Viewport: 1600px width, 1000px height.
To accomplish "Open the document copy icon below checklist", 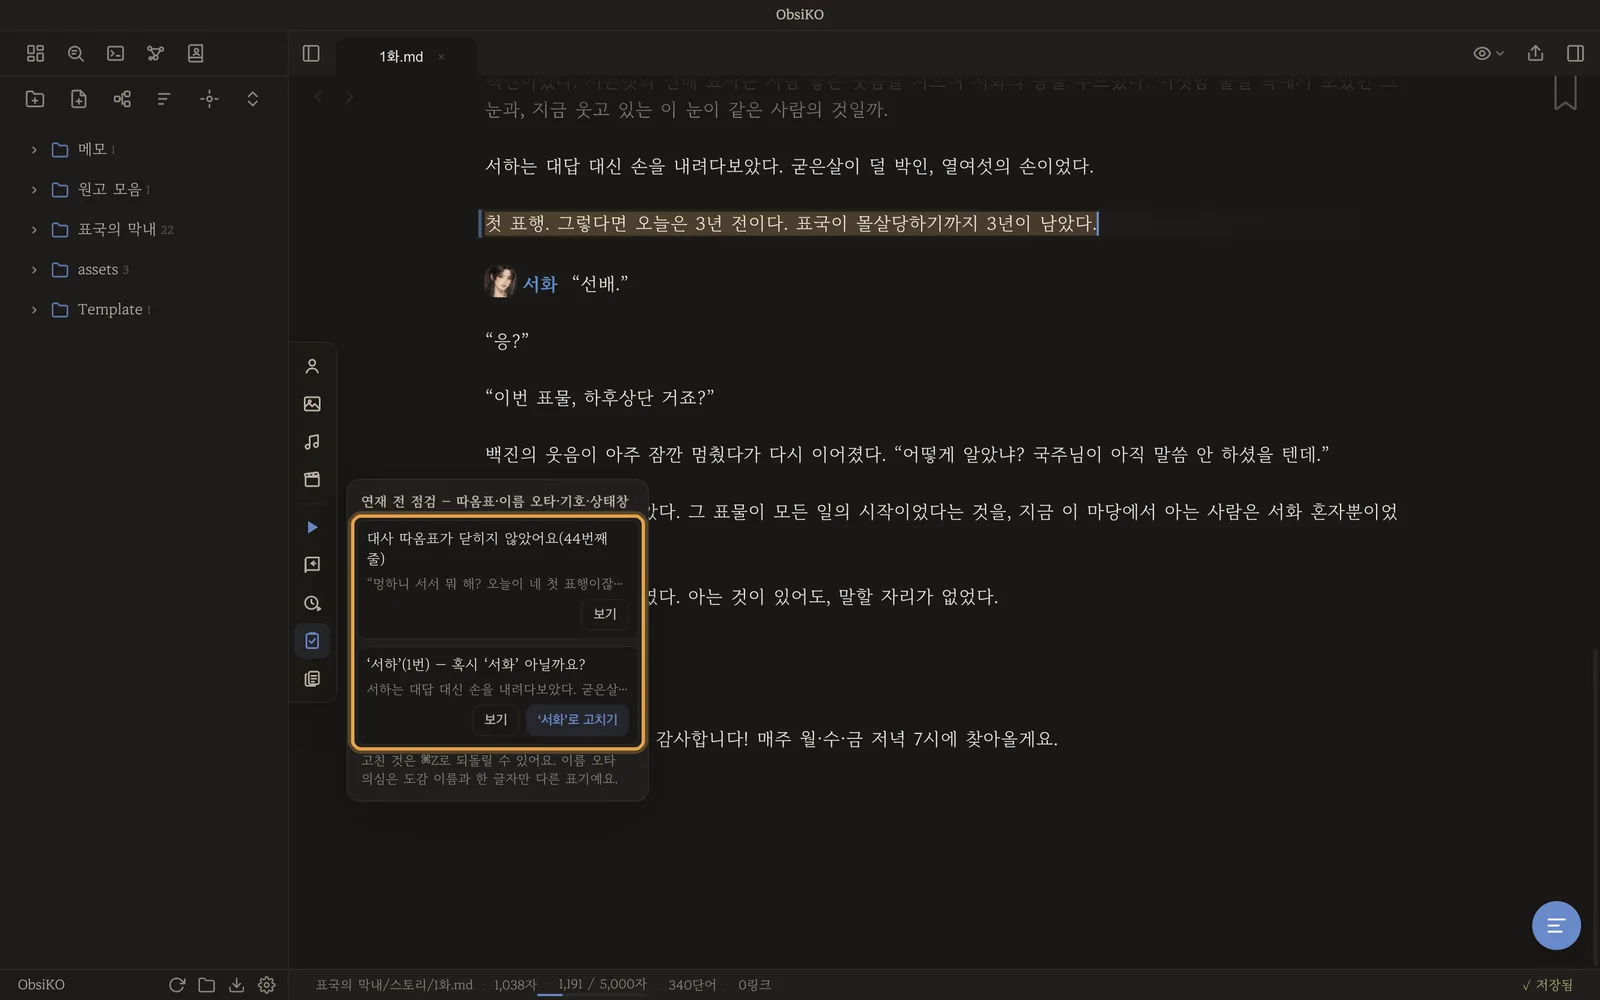I will [312, 678].
